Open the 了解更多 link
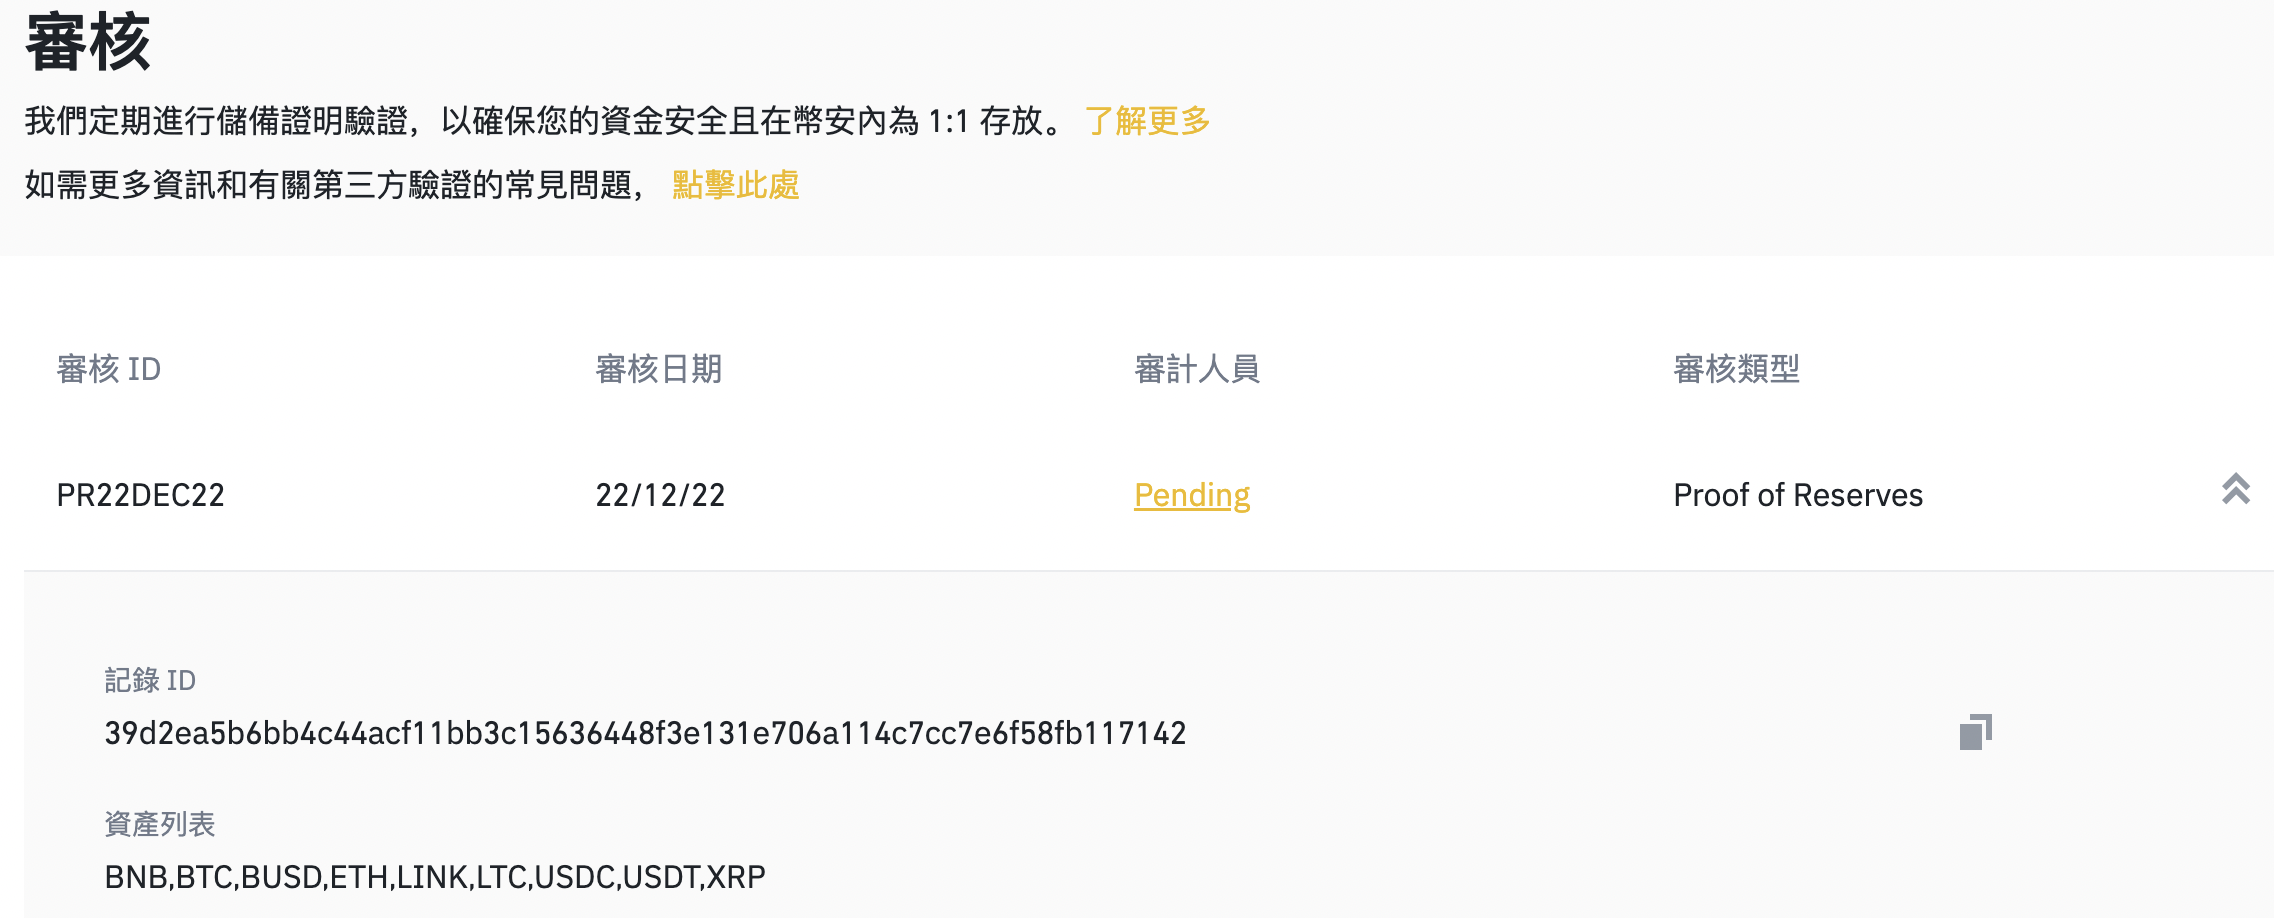2274x918 pixels. (1145, 121)
